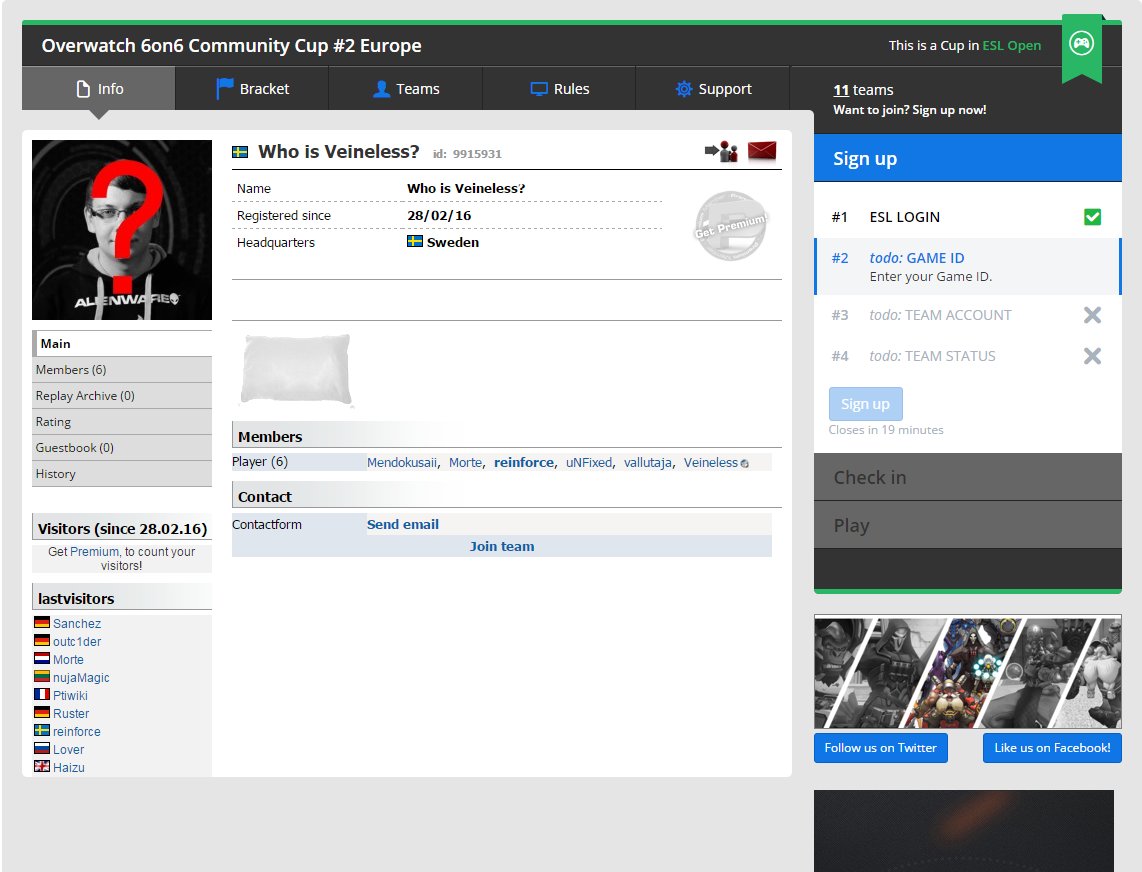Image resolution: width=1142 pixels, height=872 pixels.
Task: Click the Overwatch heroes banner image
Action: pos(968,672)
